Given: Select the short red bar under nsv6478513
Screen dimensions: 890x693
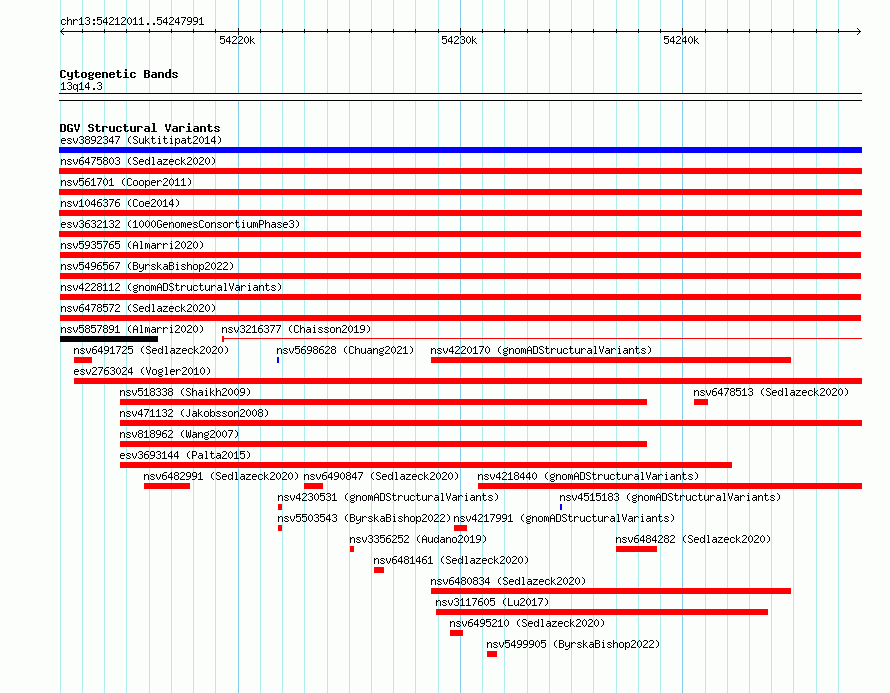Looking at the screenshot, I should [701, 402].
